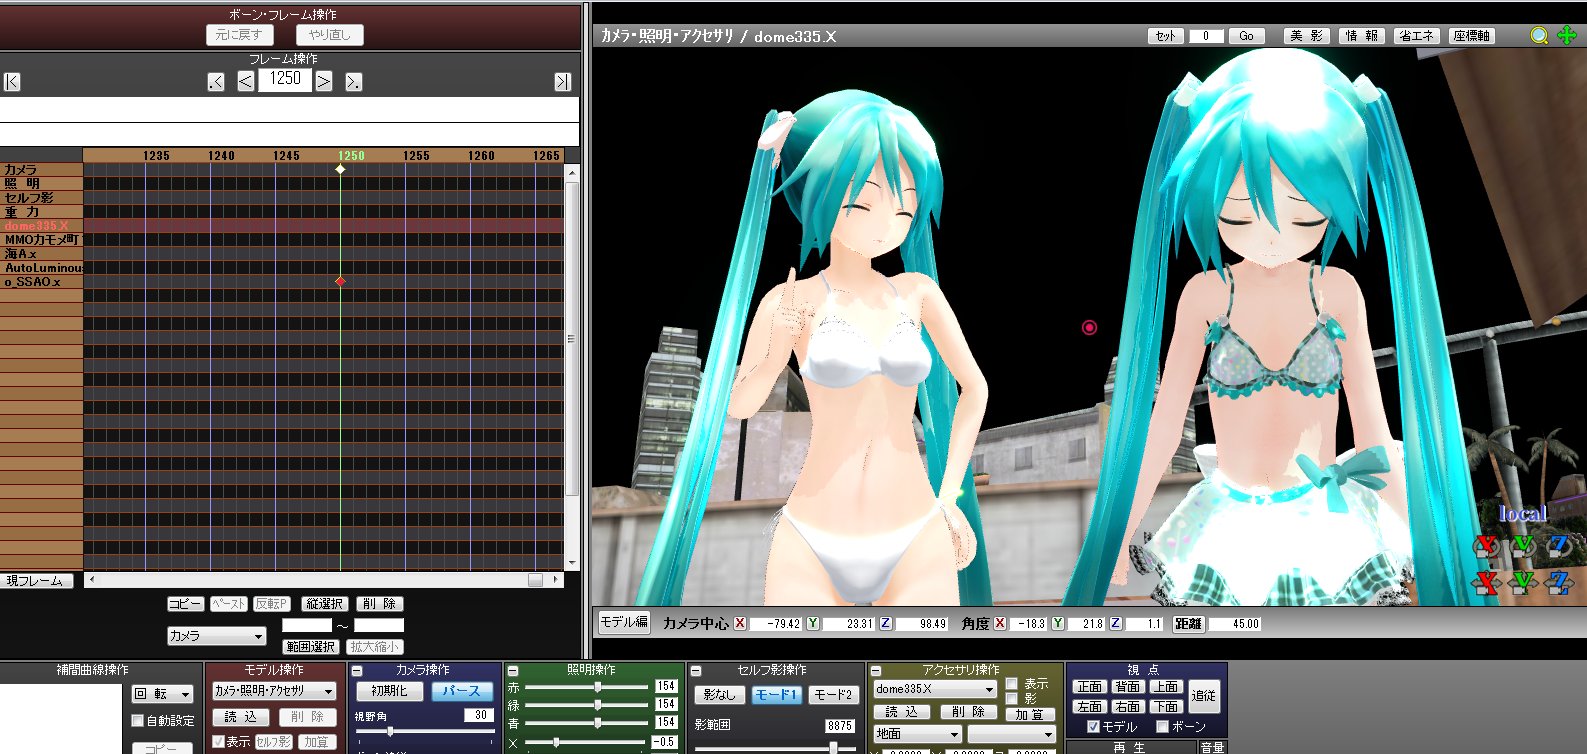1587x754 pixels.
Task: Select self-shadow モード2
Action: coord(832,694)
